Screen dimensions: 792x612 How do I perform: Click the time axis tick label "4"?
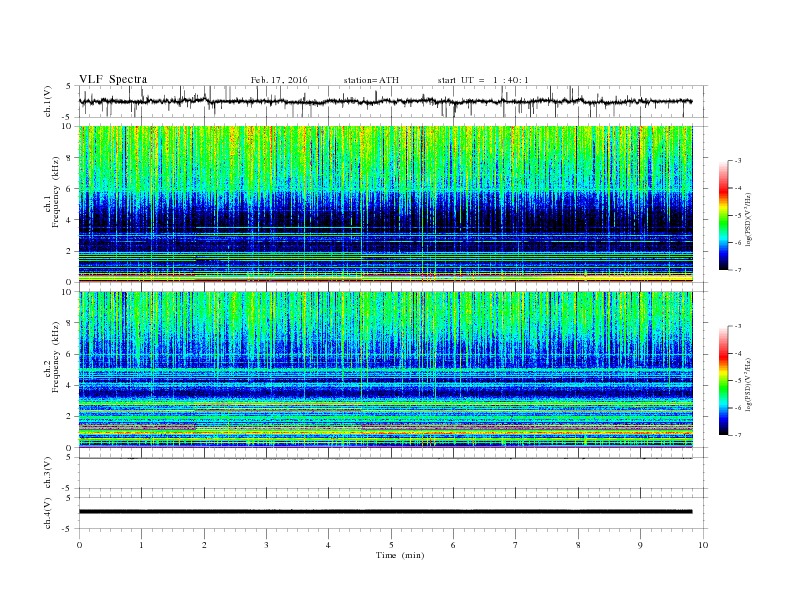[x=328, y=545]
